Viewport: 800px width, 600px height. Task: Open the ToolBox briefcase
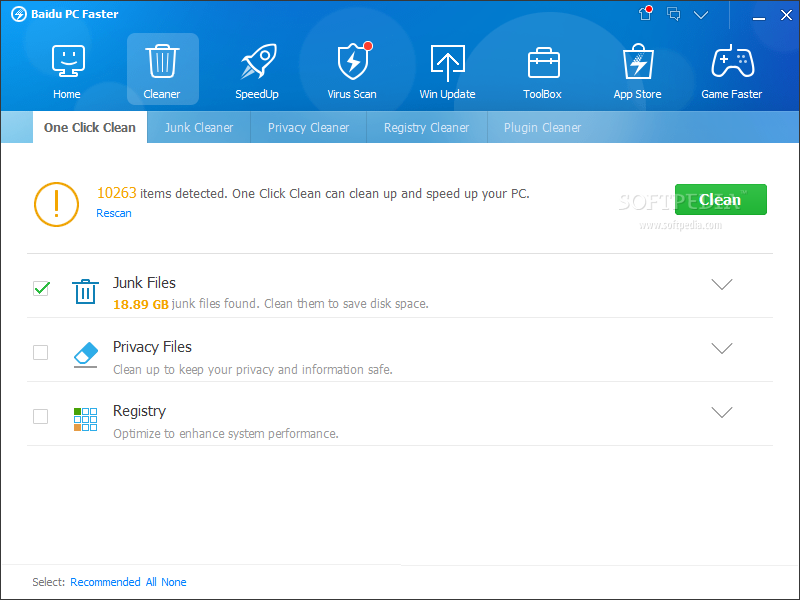pos(543,71)
